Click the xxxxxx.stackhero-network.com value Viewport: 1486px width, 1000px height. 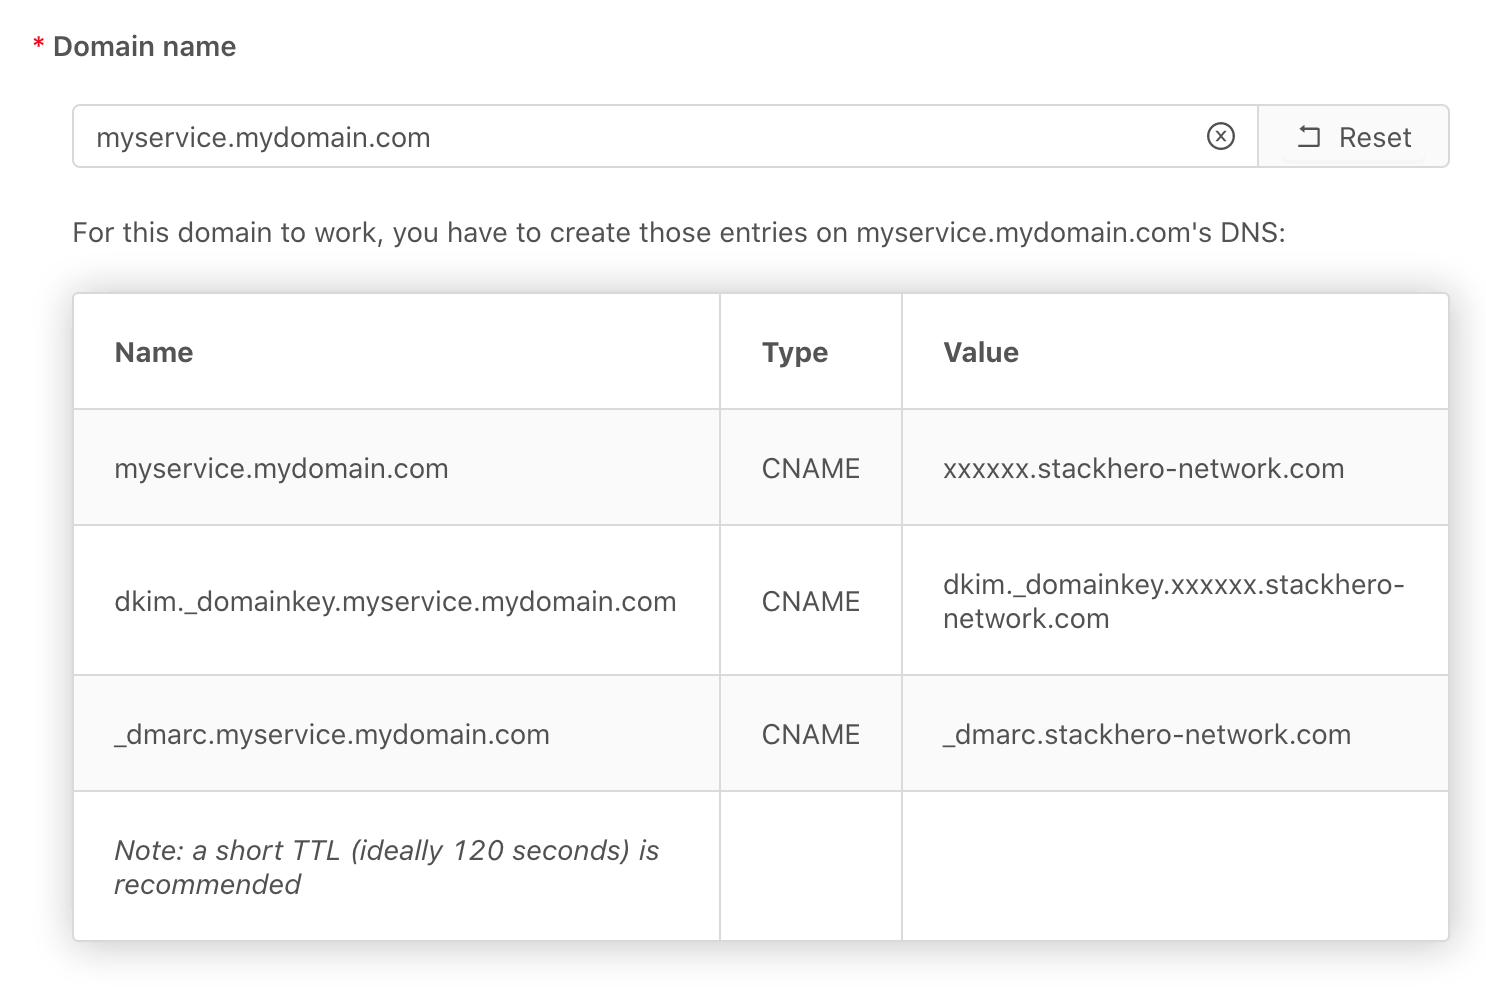click(1143, 468)
